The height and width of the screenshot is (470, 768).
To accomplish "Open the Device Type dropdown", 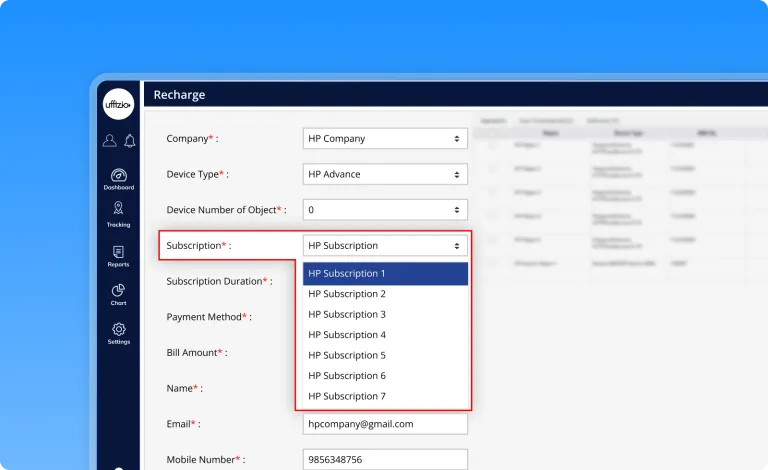I will click(385, 174).
